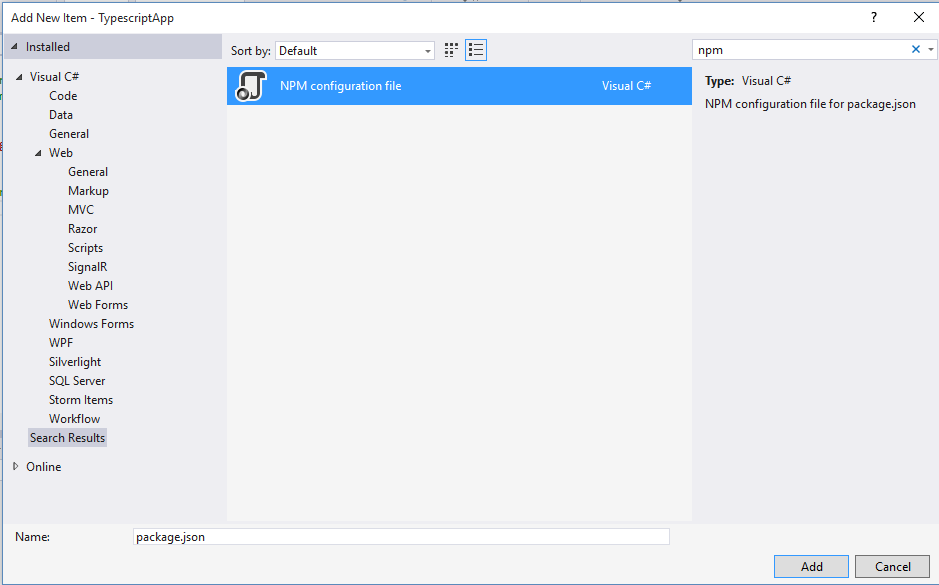Click the Add button
This screenshot has width=939, height=585.
coord(811,566)
